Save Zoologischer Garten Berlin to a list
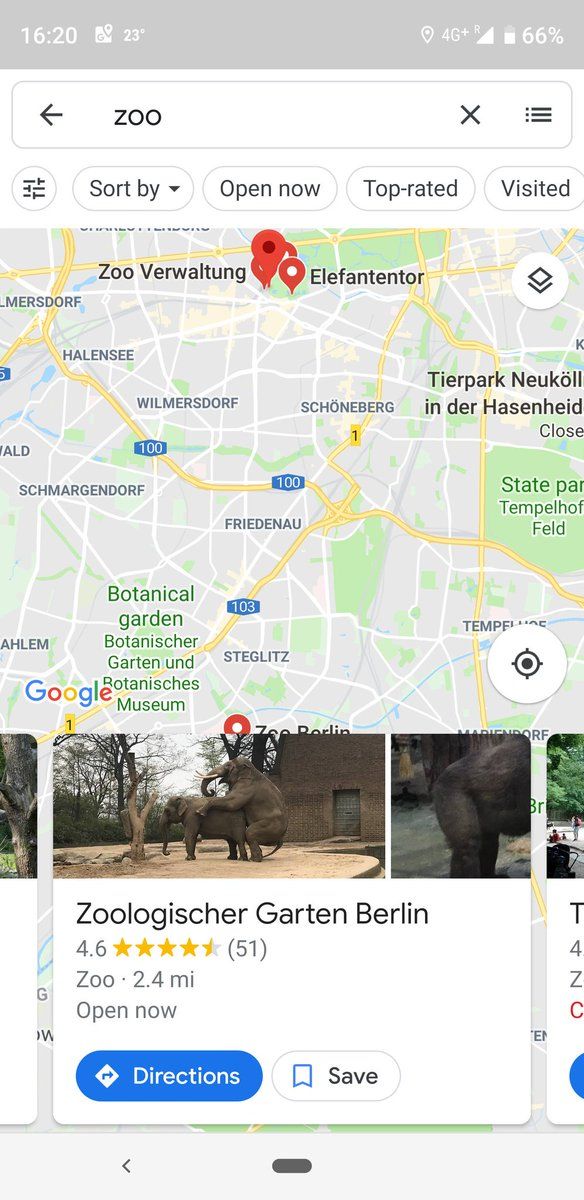 tap(336, 1076)
